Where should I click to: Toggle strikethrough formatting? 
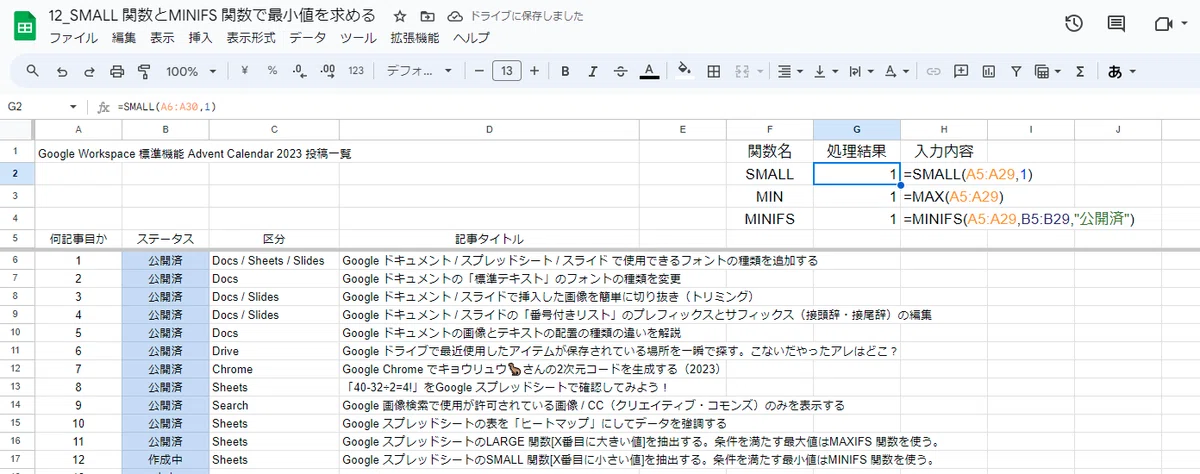tap(621, 71)
